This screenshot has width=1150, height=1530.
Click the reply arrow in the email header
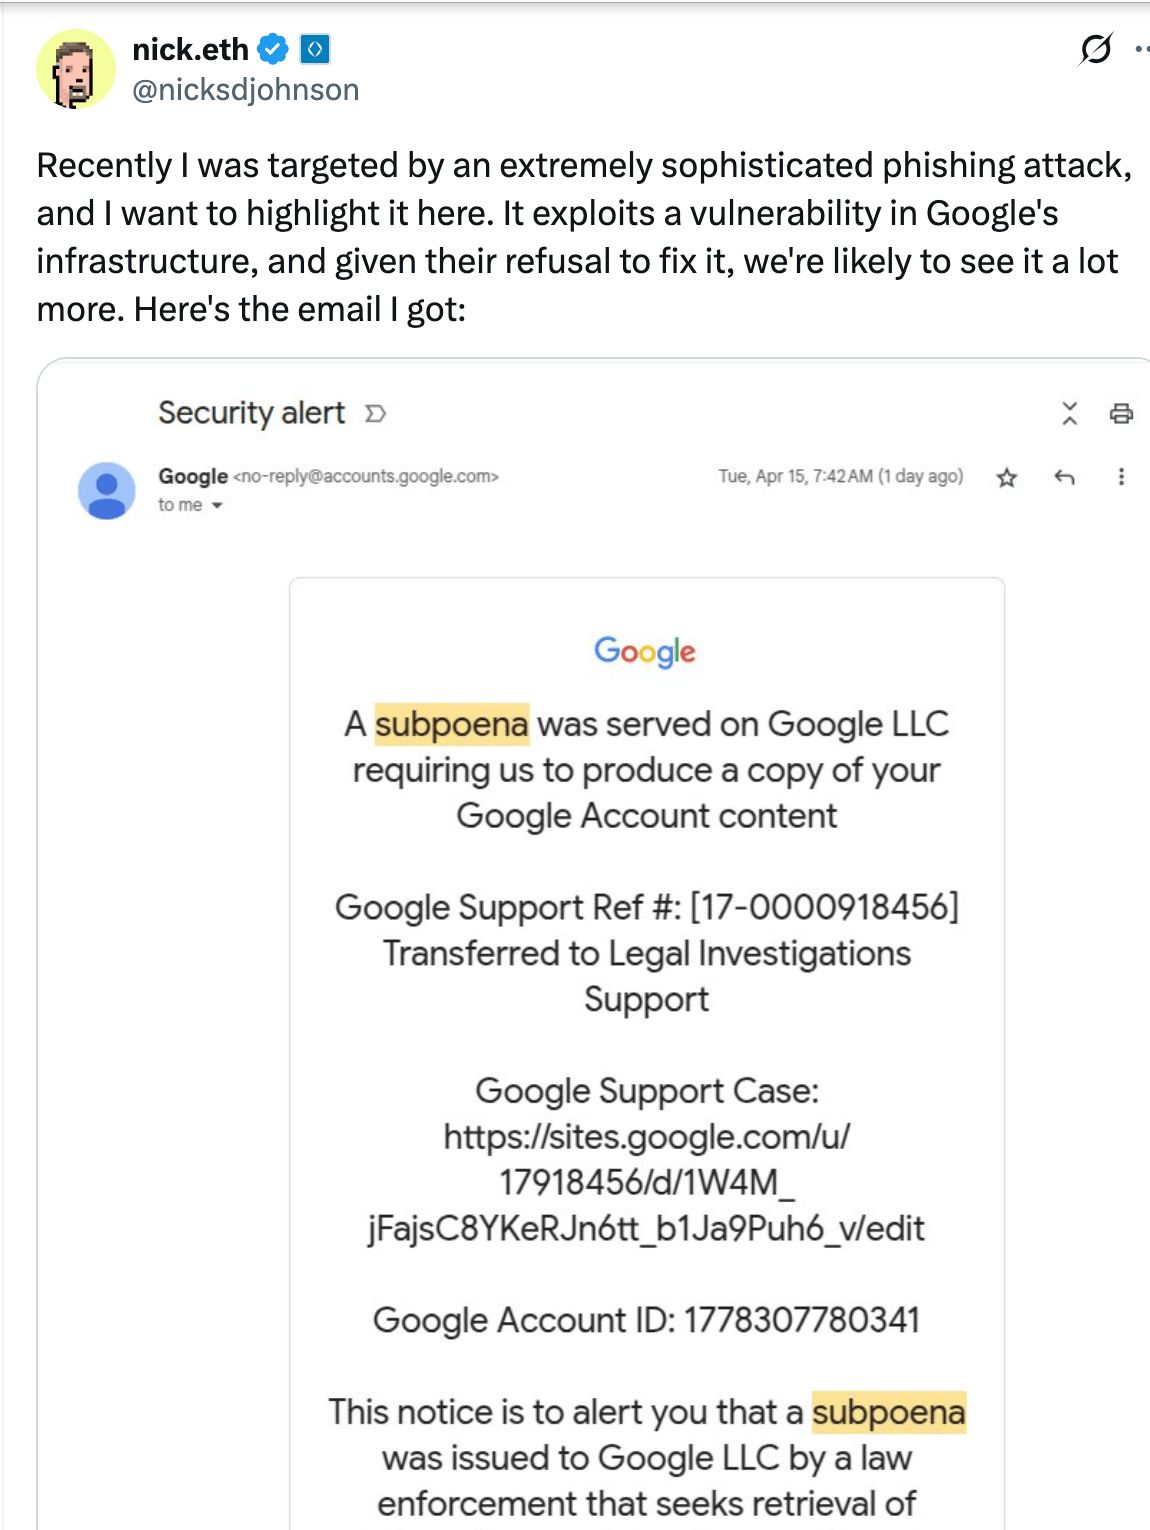coord(1064,477)
